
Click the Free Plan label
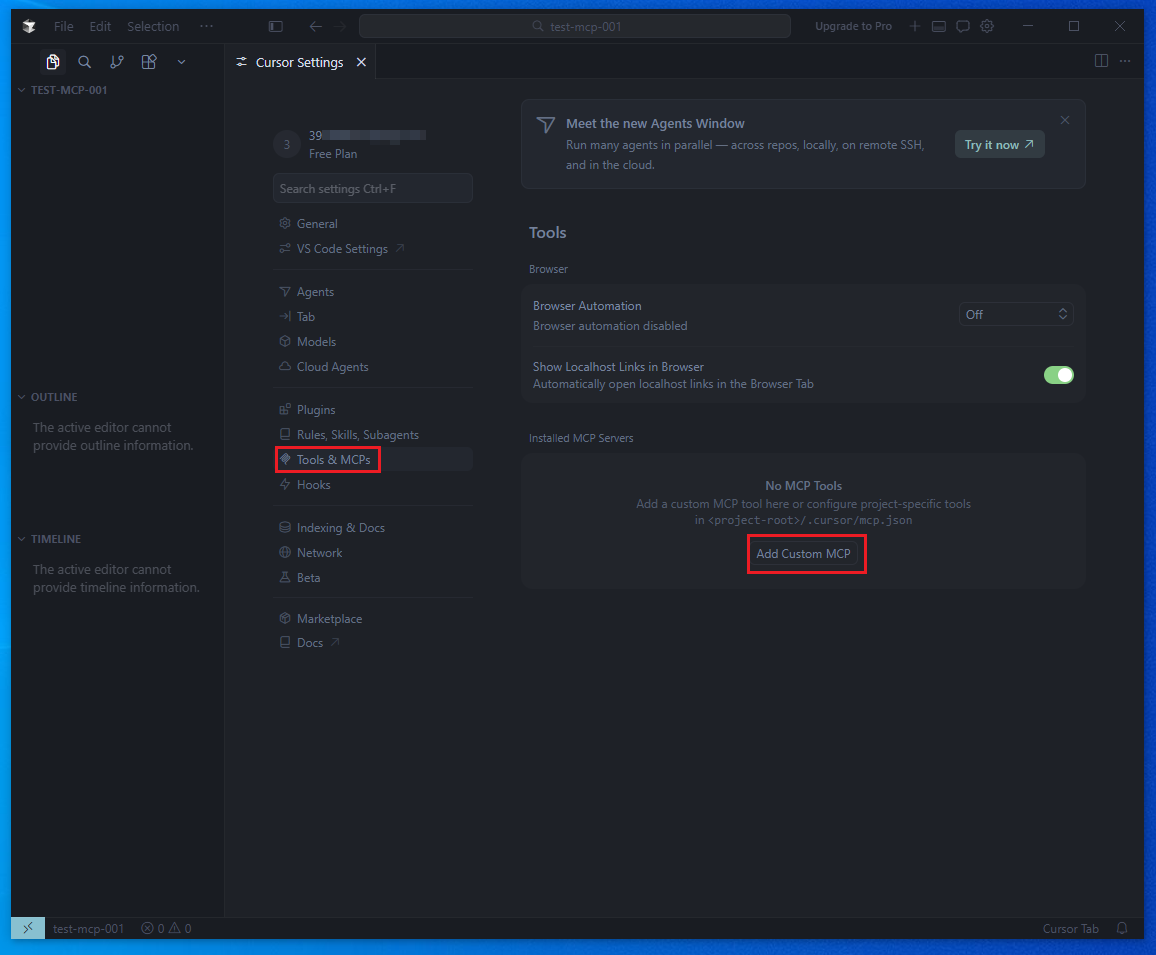tap(333, 153)
